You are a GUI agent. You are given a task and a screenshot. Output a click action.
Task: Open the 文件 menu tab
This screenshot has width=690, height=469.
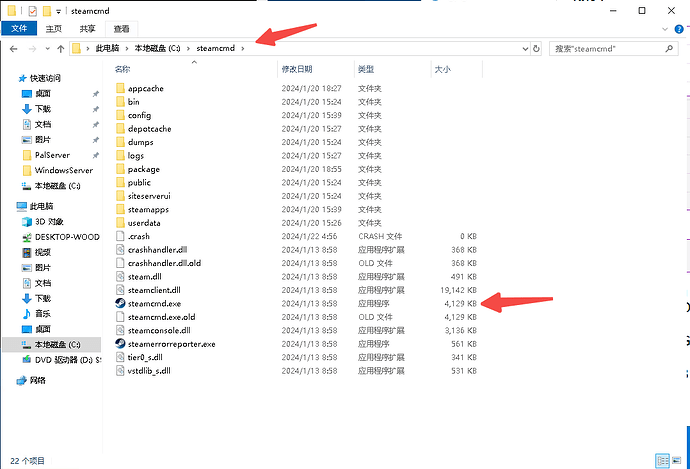coord(19,29)
